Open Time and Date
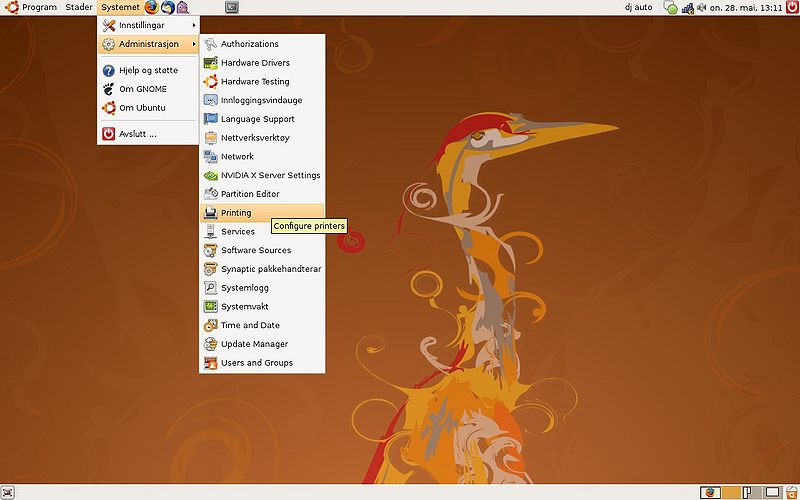Screen dimensions: 800x500 [x=262, y=325]
